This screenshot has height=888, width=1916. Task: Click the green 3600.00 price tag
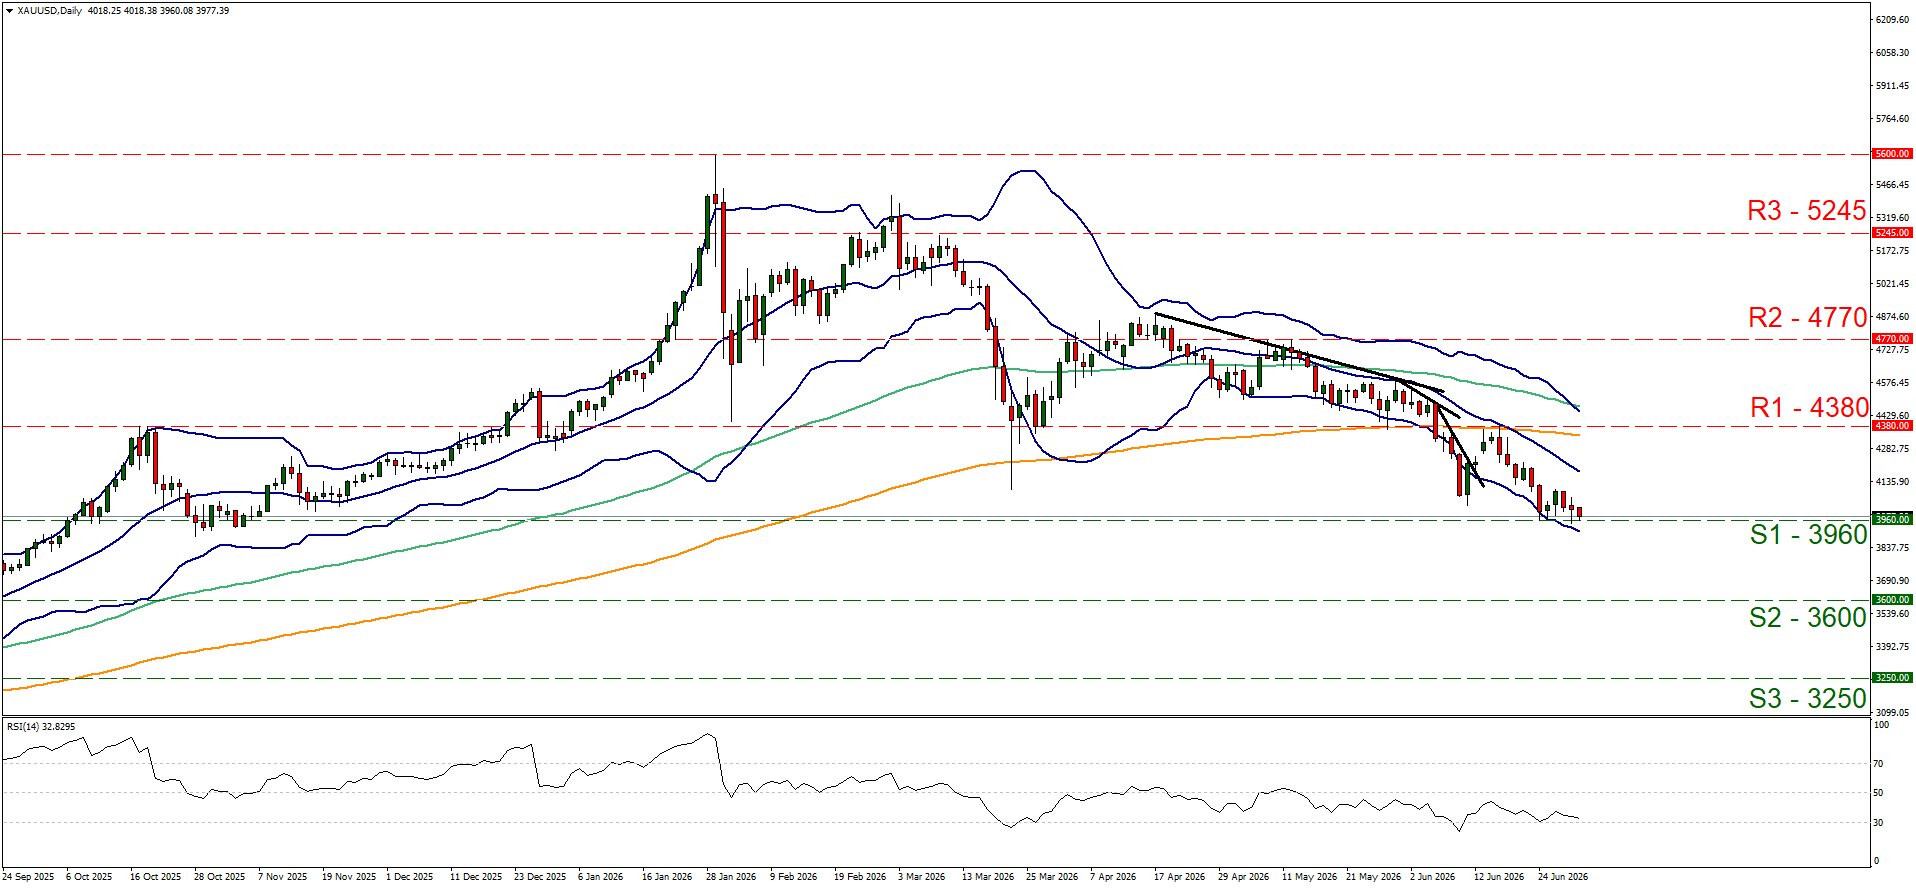[x=1892, y=600]
